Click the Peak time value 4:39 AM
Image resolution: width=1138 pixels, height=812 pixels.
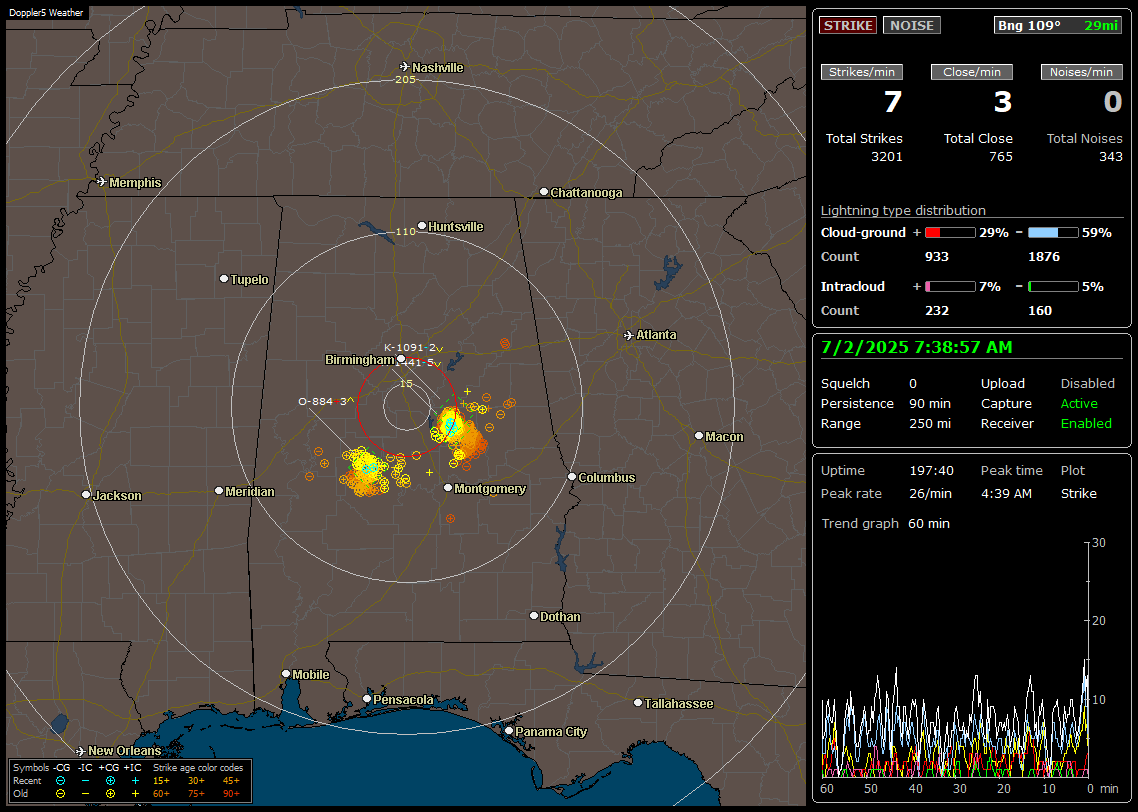point(1006,493)
